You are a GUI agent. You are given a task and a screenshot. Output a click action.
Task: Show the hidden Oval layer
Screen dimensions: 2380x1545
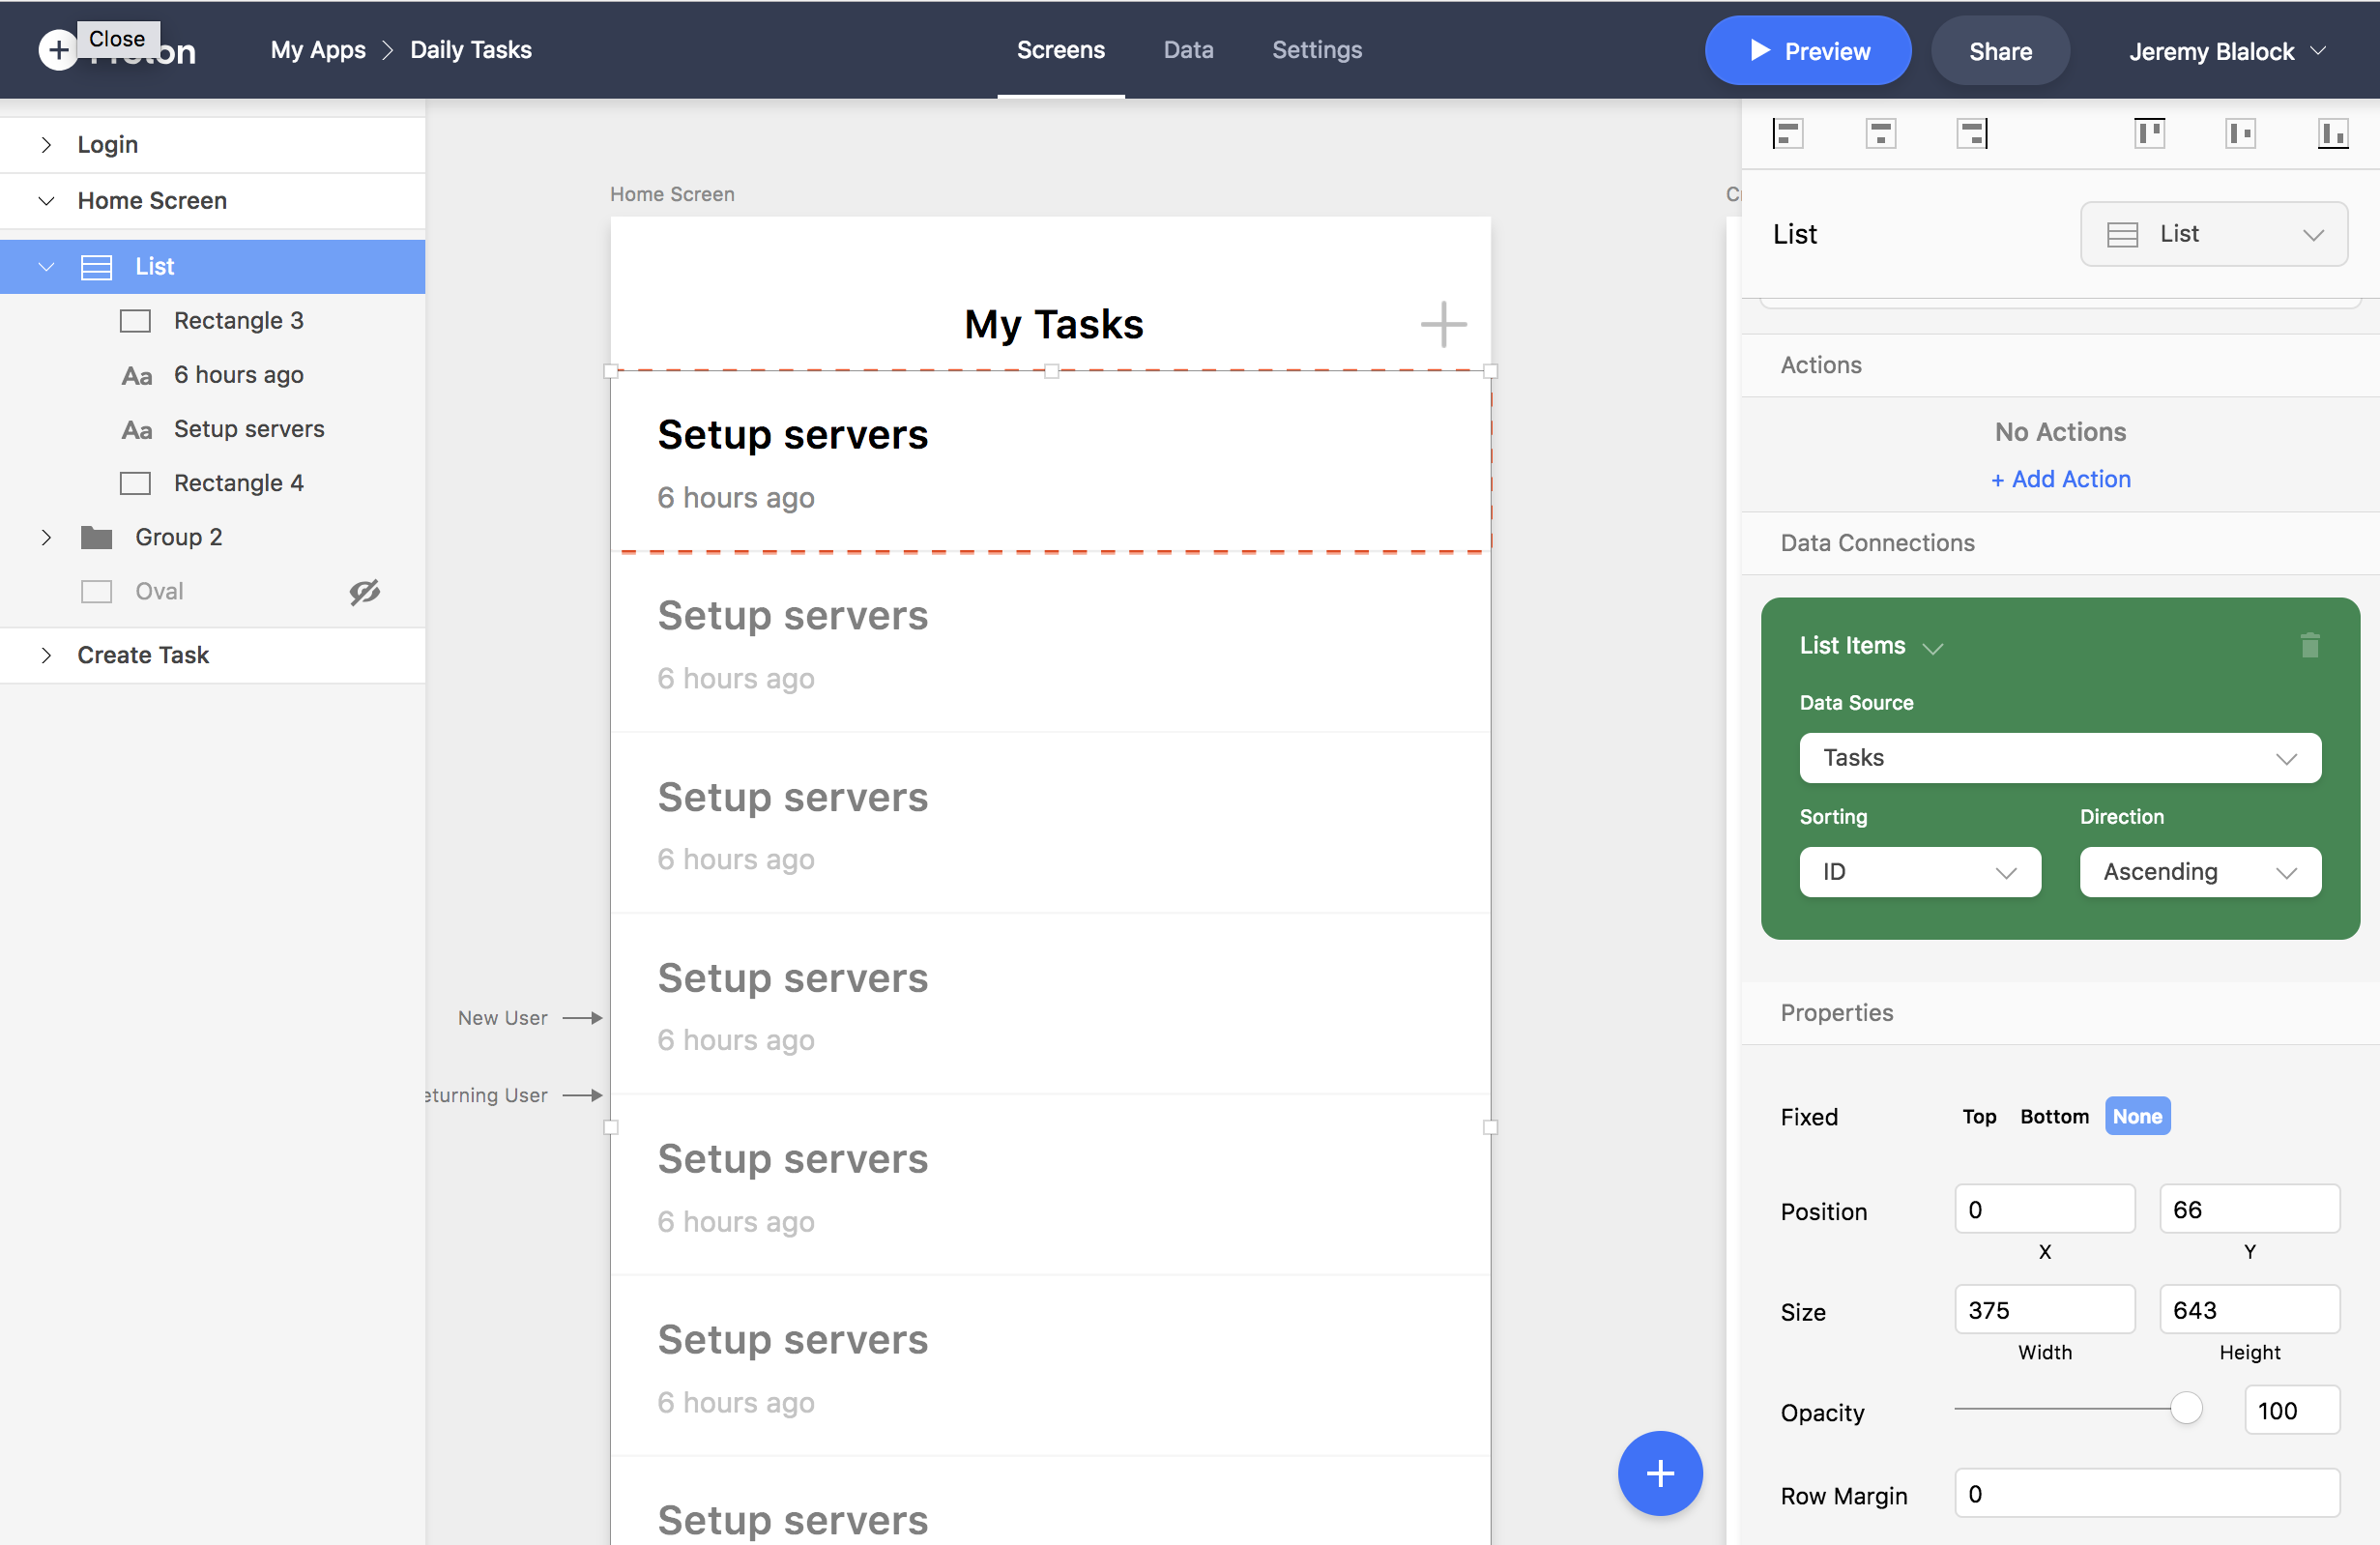(x=364, y=592)
